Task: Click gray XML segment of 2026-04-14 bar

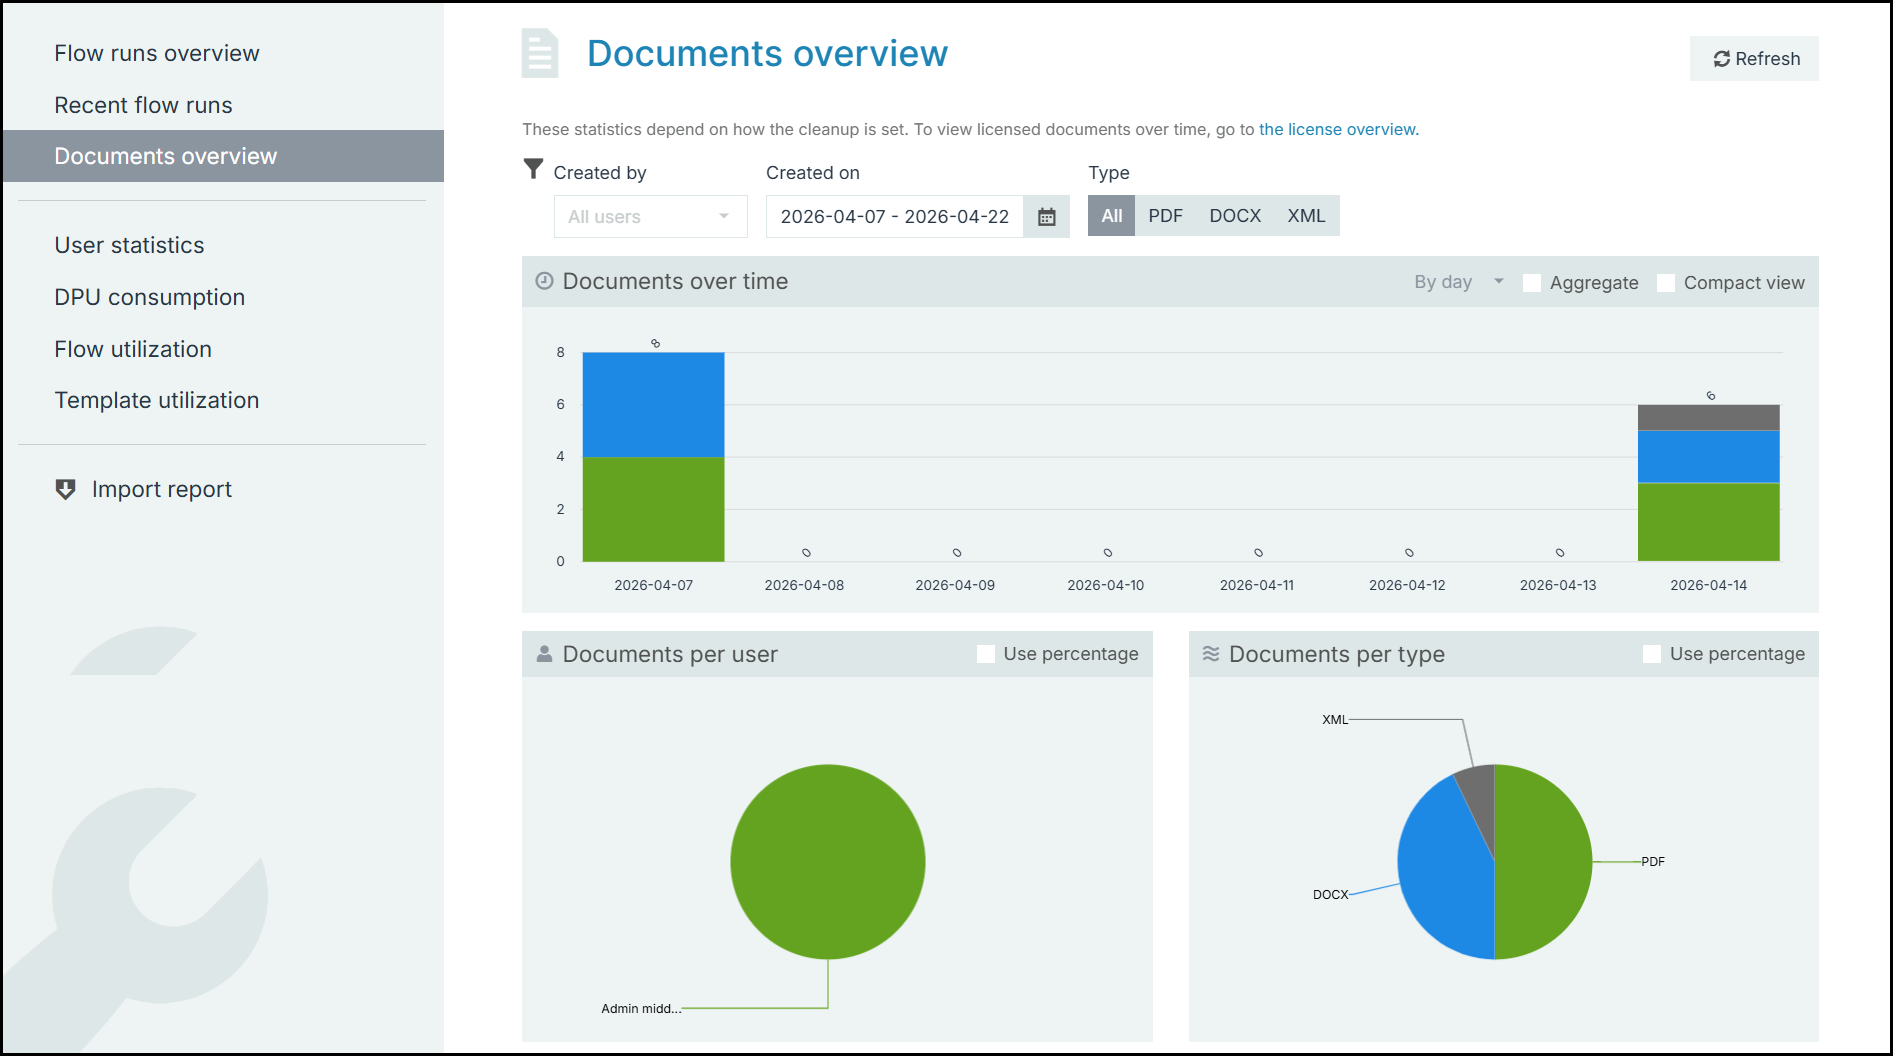Action: click(x=1708, y=418)
